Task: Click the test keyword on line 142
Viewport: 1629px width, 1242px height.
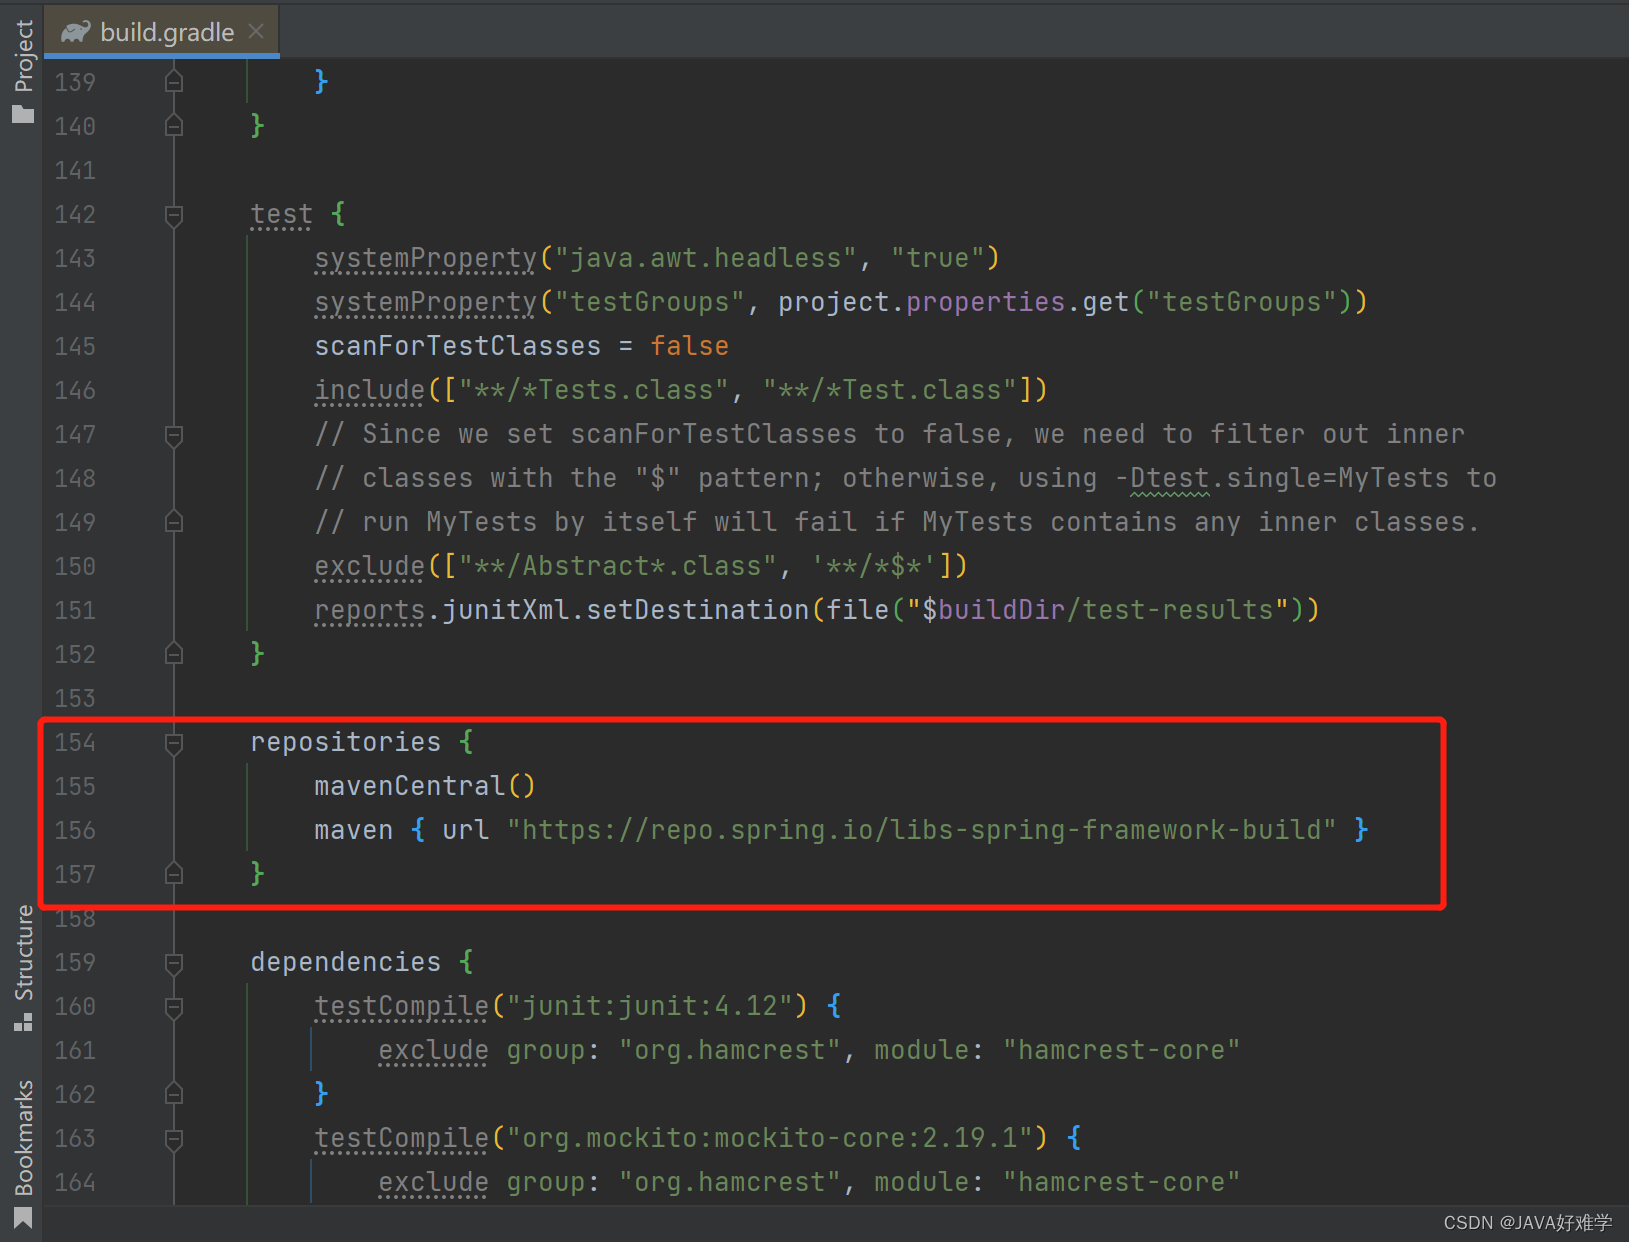Action: (281, 214)
